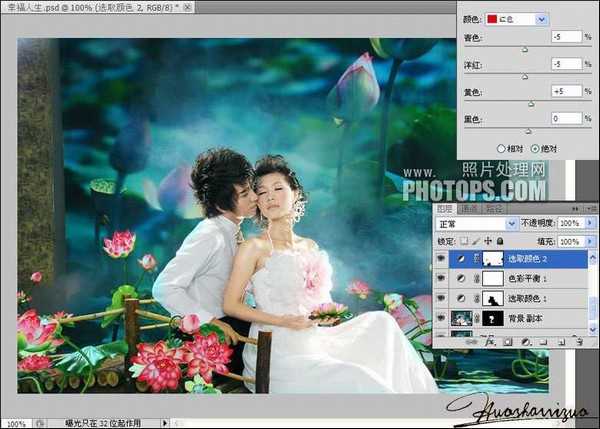Viewport: 600px width, 429px height.
Task: Click the 青色 cyan value input field
Action: (566, 37)
